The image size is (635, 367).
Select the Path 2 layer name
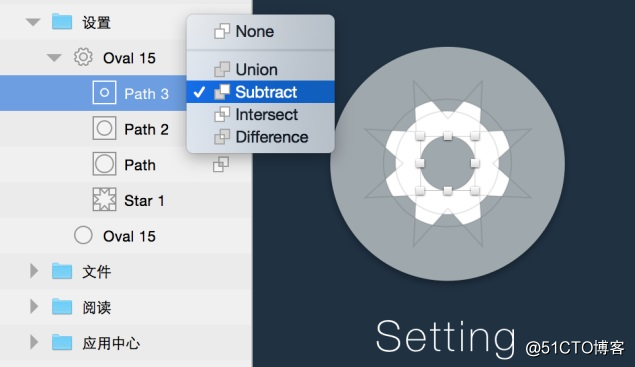click(146, 129)
